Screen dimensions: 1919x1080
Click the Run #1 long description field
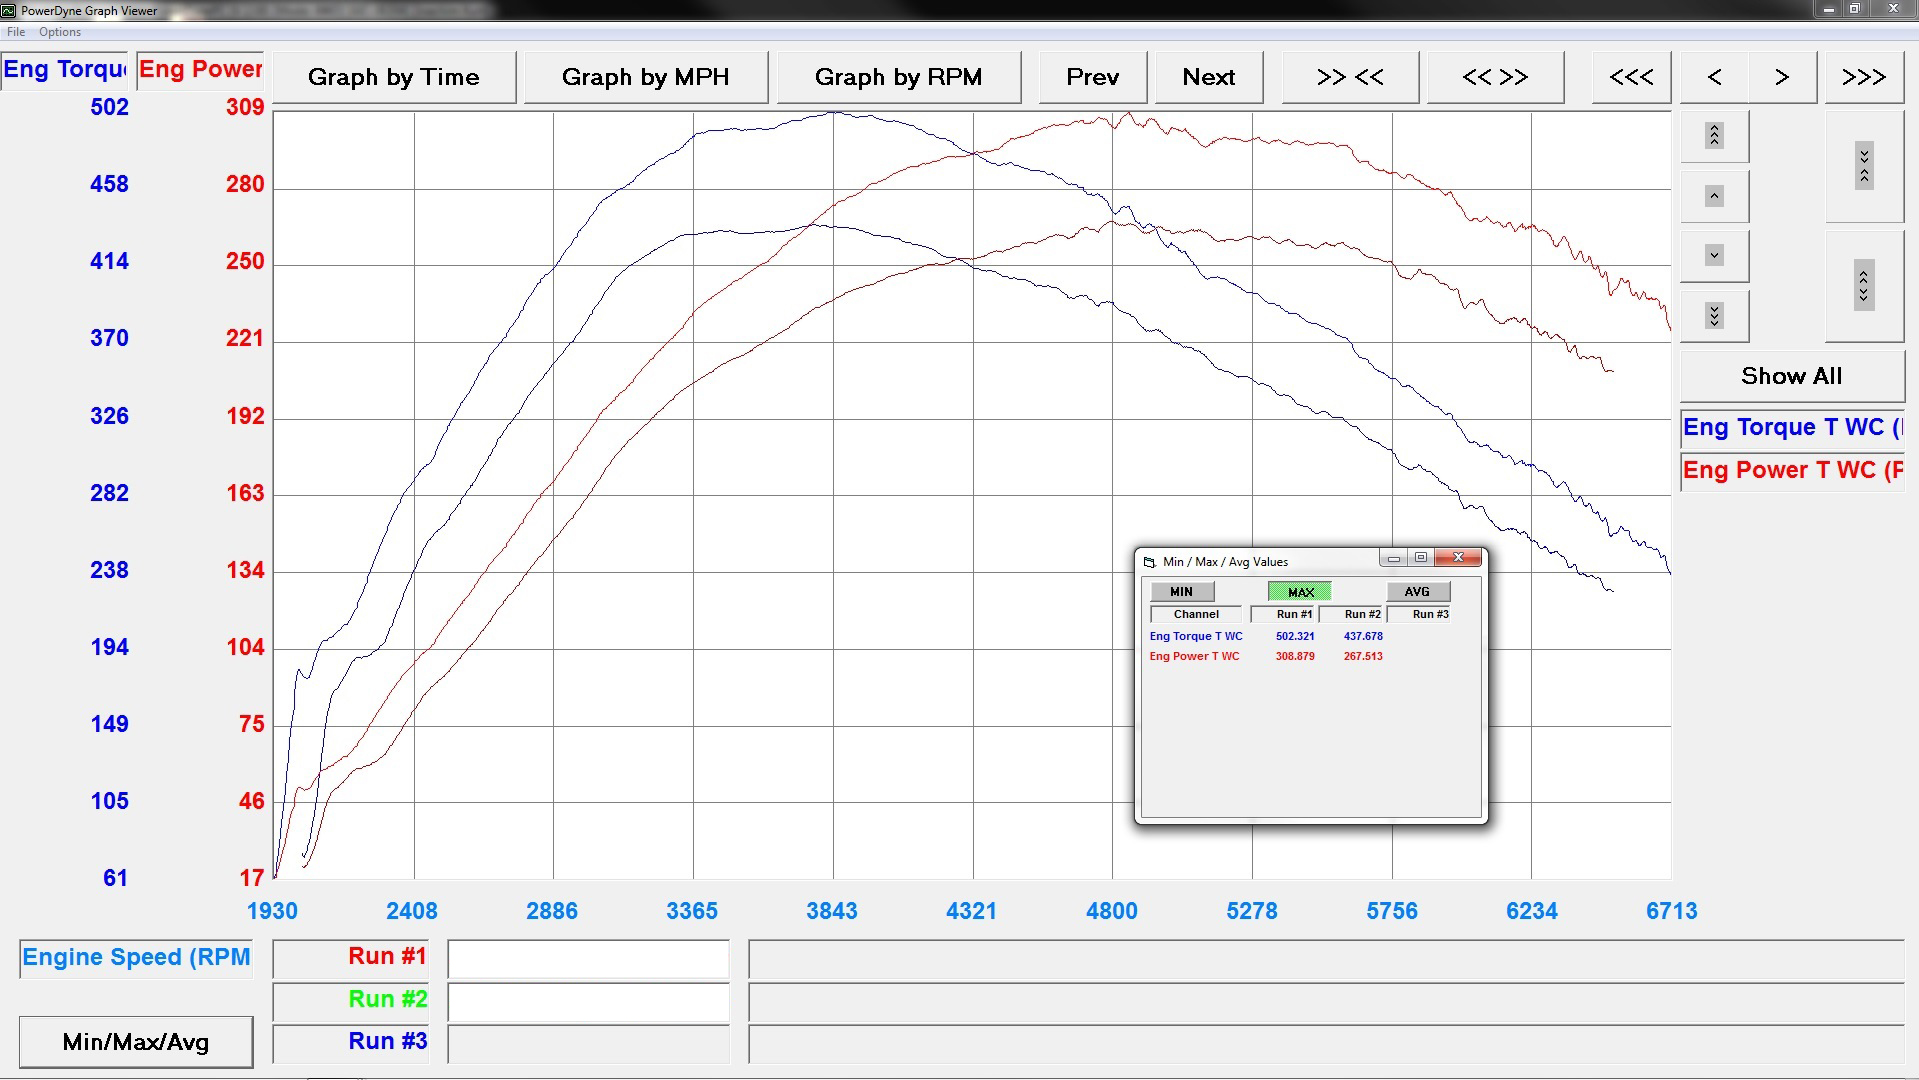tap(1326, 959)
